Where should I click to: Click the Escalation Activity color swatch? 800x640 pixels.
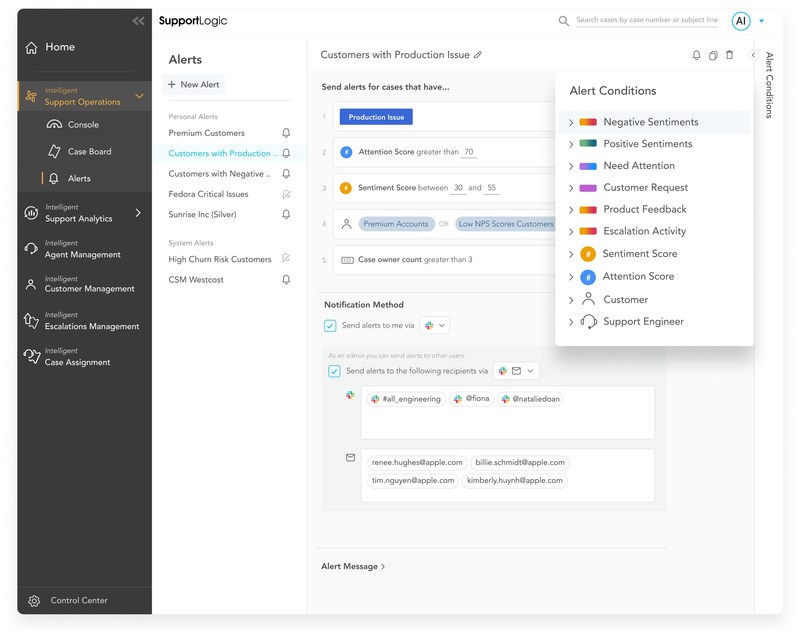588,232
